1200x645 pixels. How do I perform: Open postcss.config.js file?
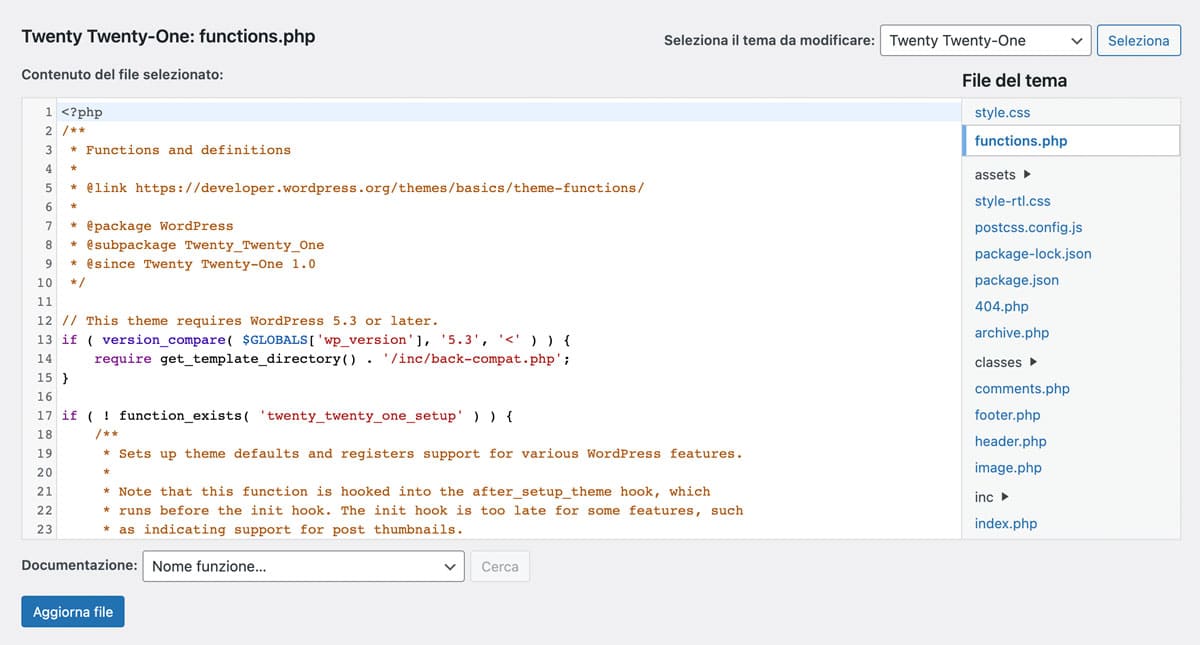point(1029,227)
